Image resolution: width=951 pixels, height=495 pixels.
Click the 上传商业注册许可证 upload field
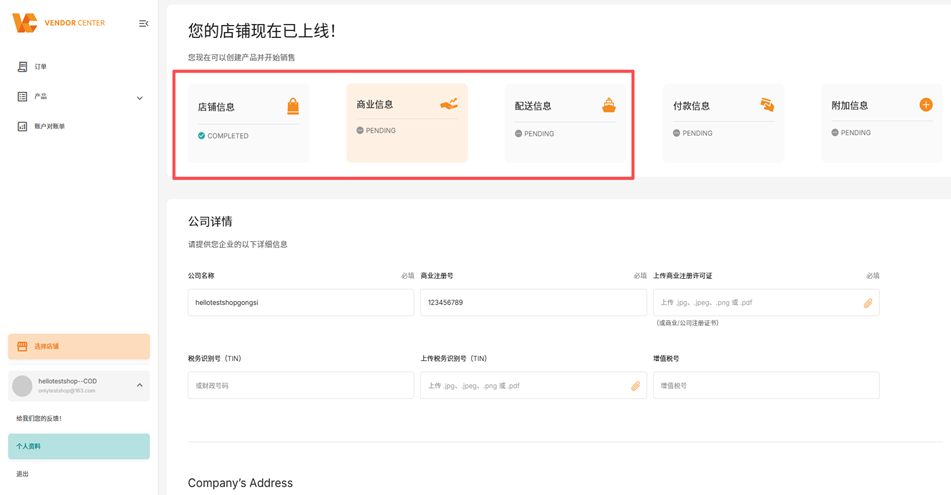(x=766, y=302)
